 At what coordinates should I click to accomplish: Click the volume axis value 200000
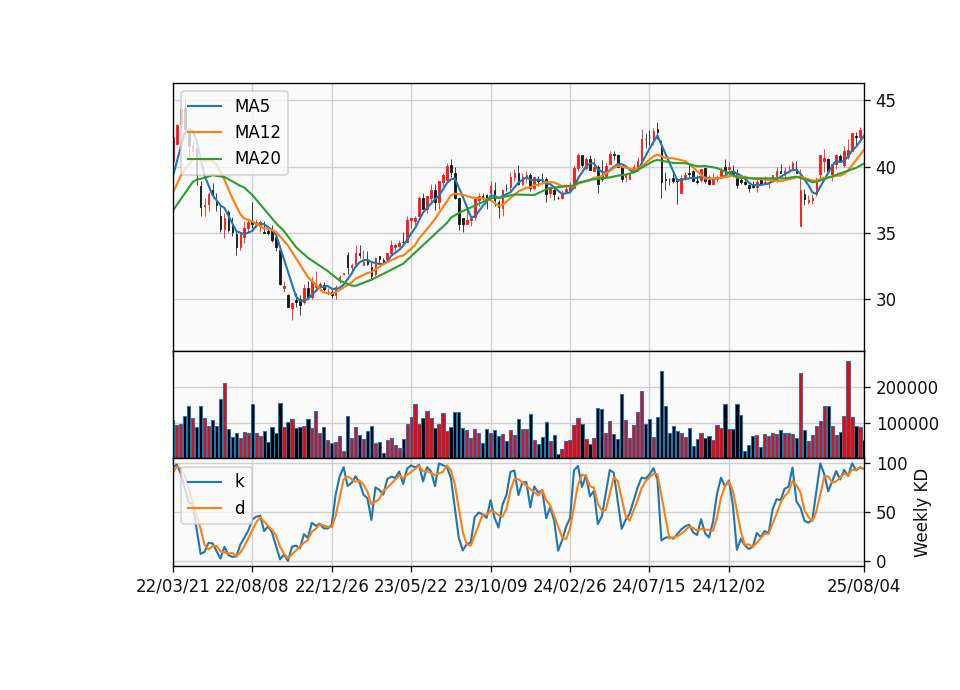coord(907,388)
